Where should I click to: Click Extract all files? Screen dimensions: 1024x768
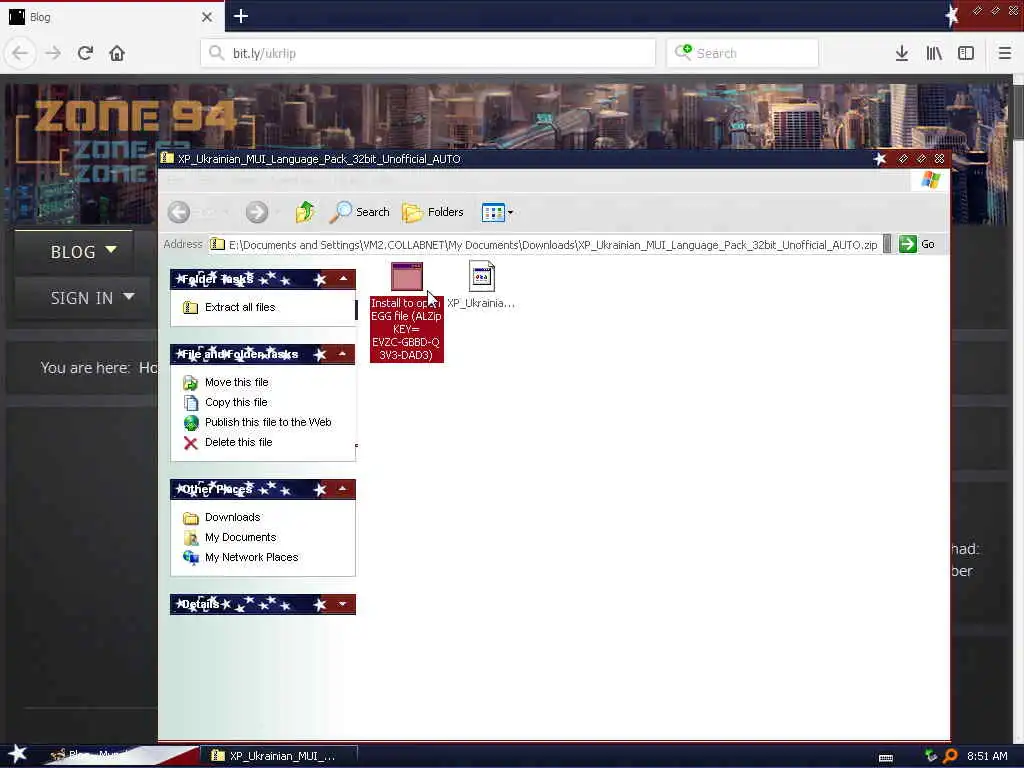point(240,307)
